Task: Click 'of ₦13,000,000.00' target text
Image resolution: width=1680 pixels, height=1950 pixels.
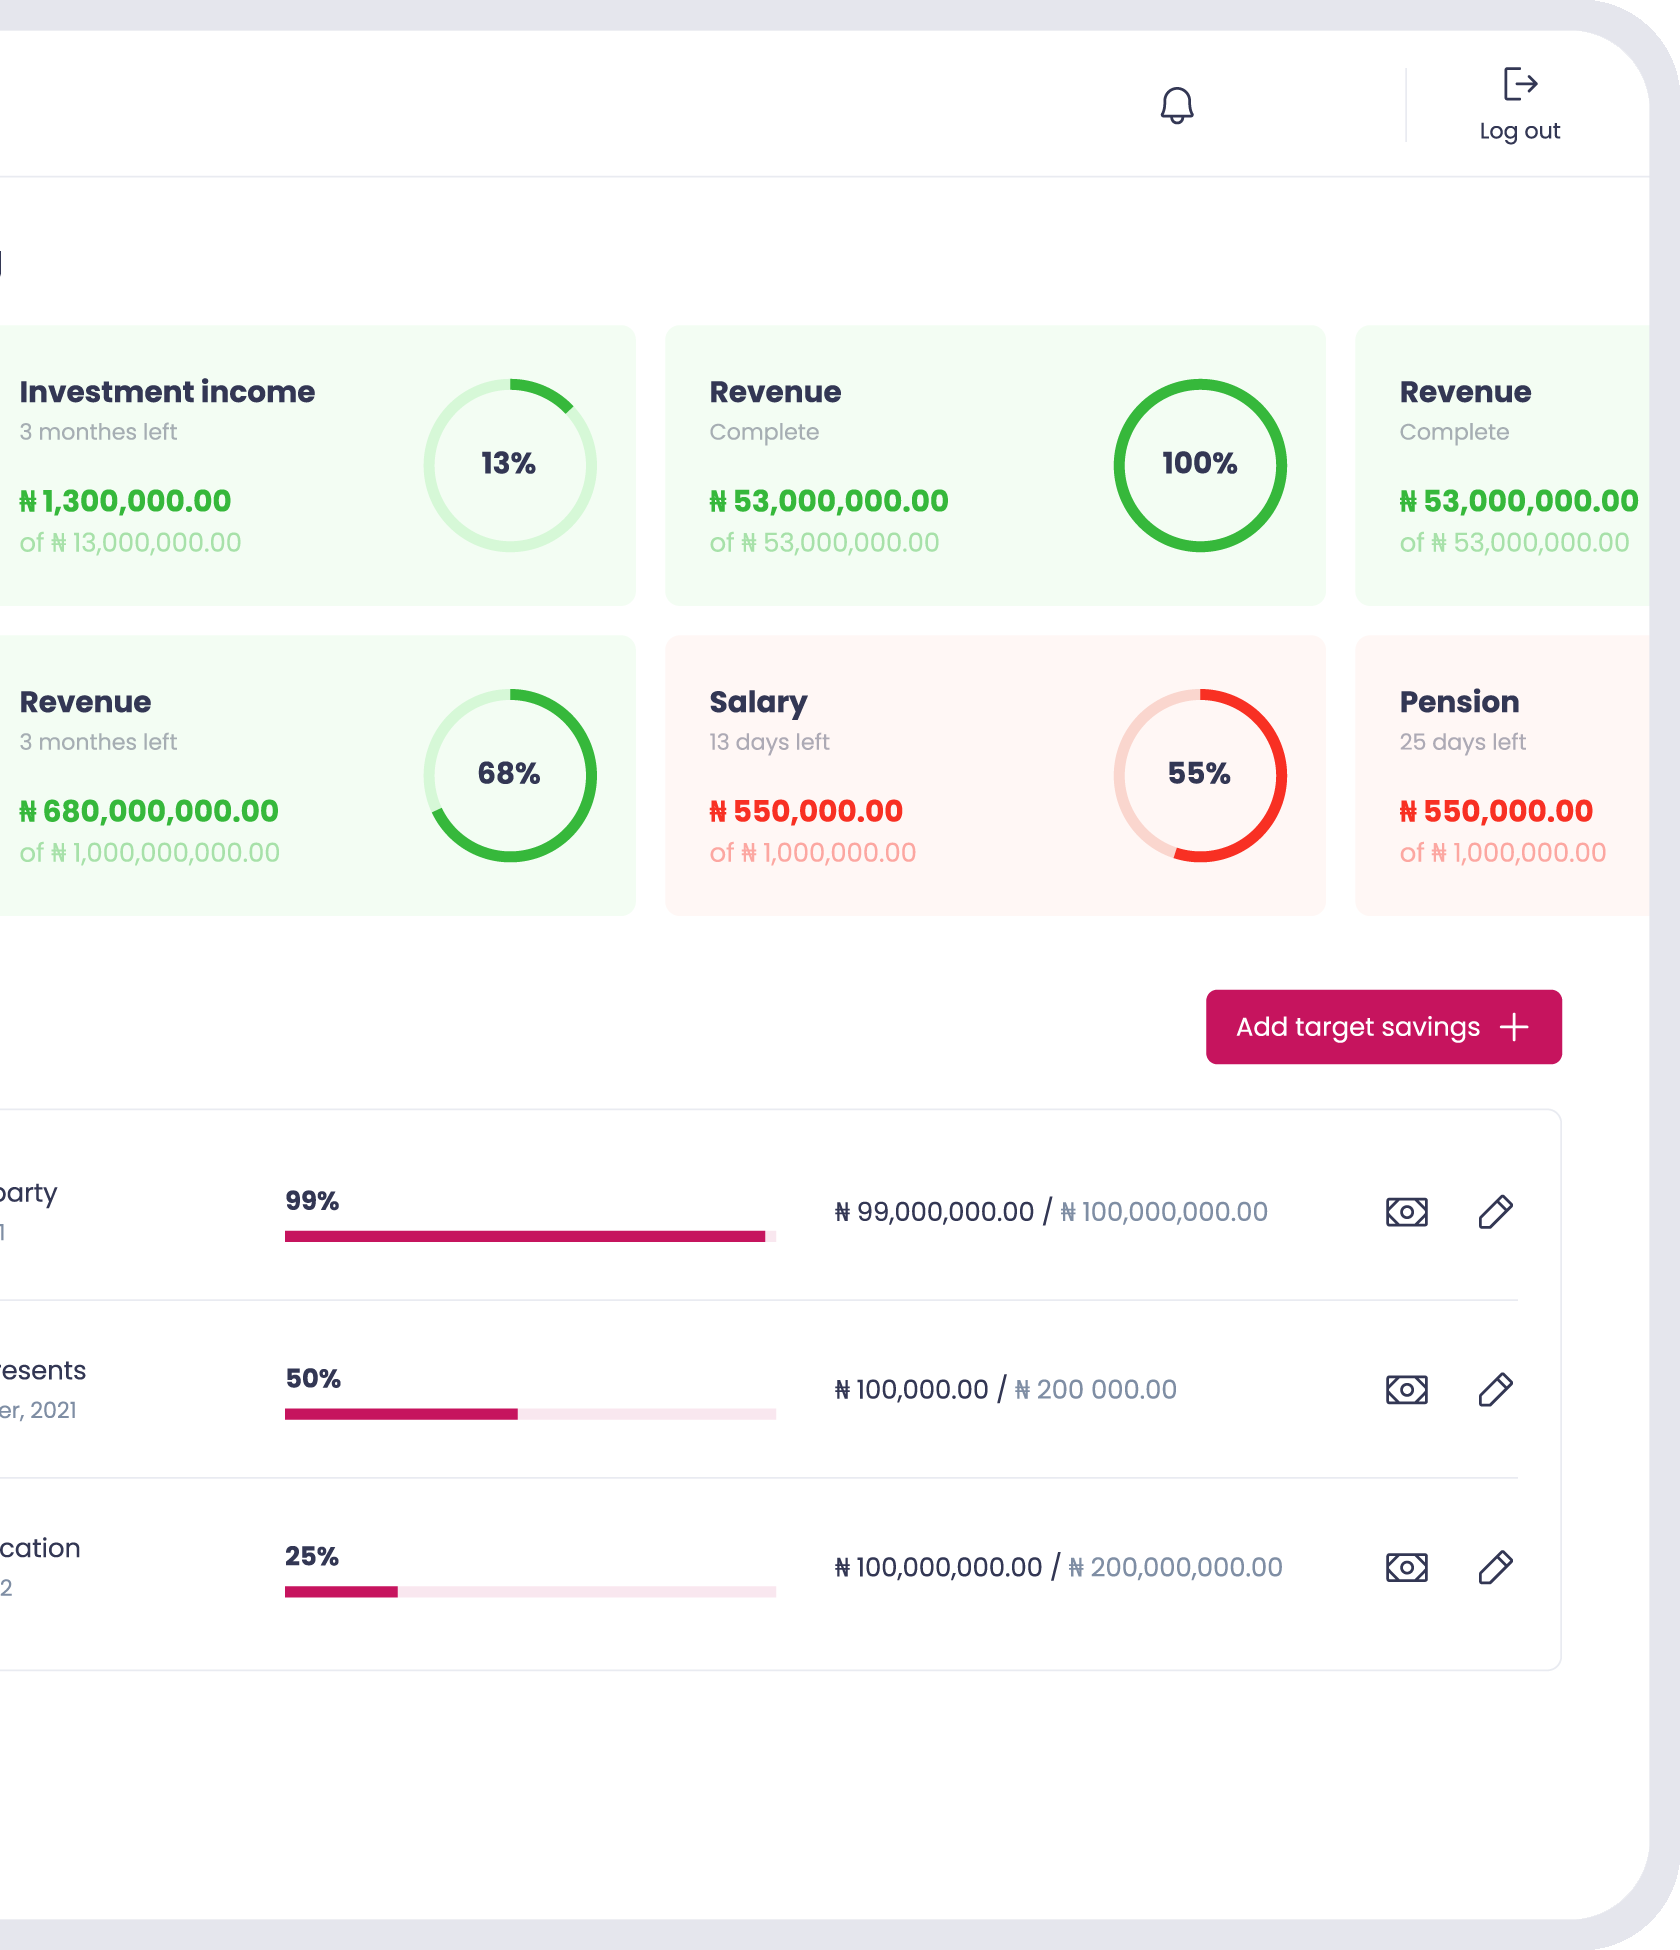Action: click(130, 543)
